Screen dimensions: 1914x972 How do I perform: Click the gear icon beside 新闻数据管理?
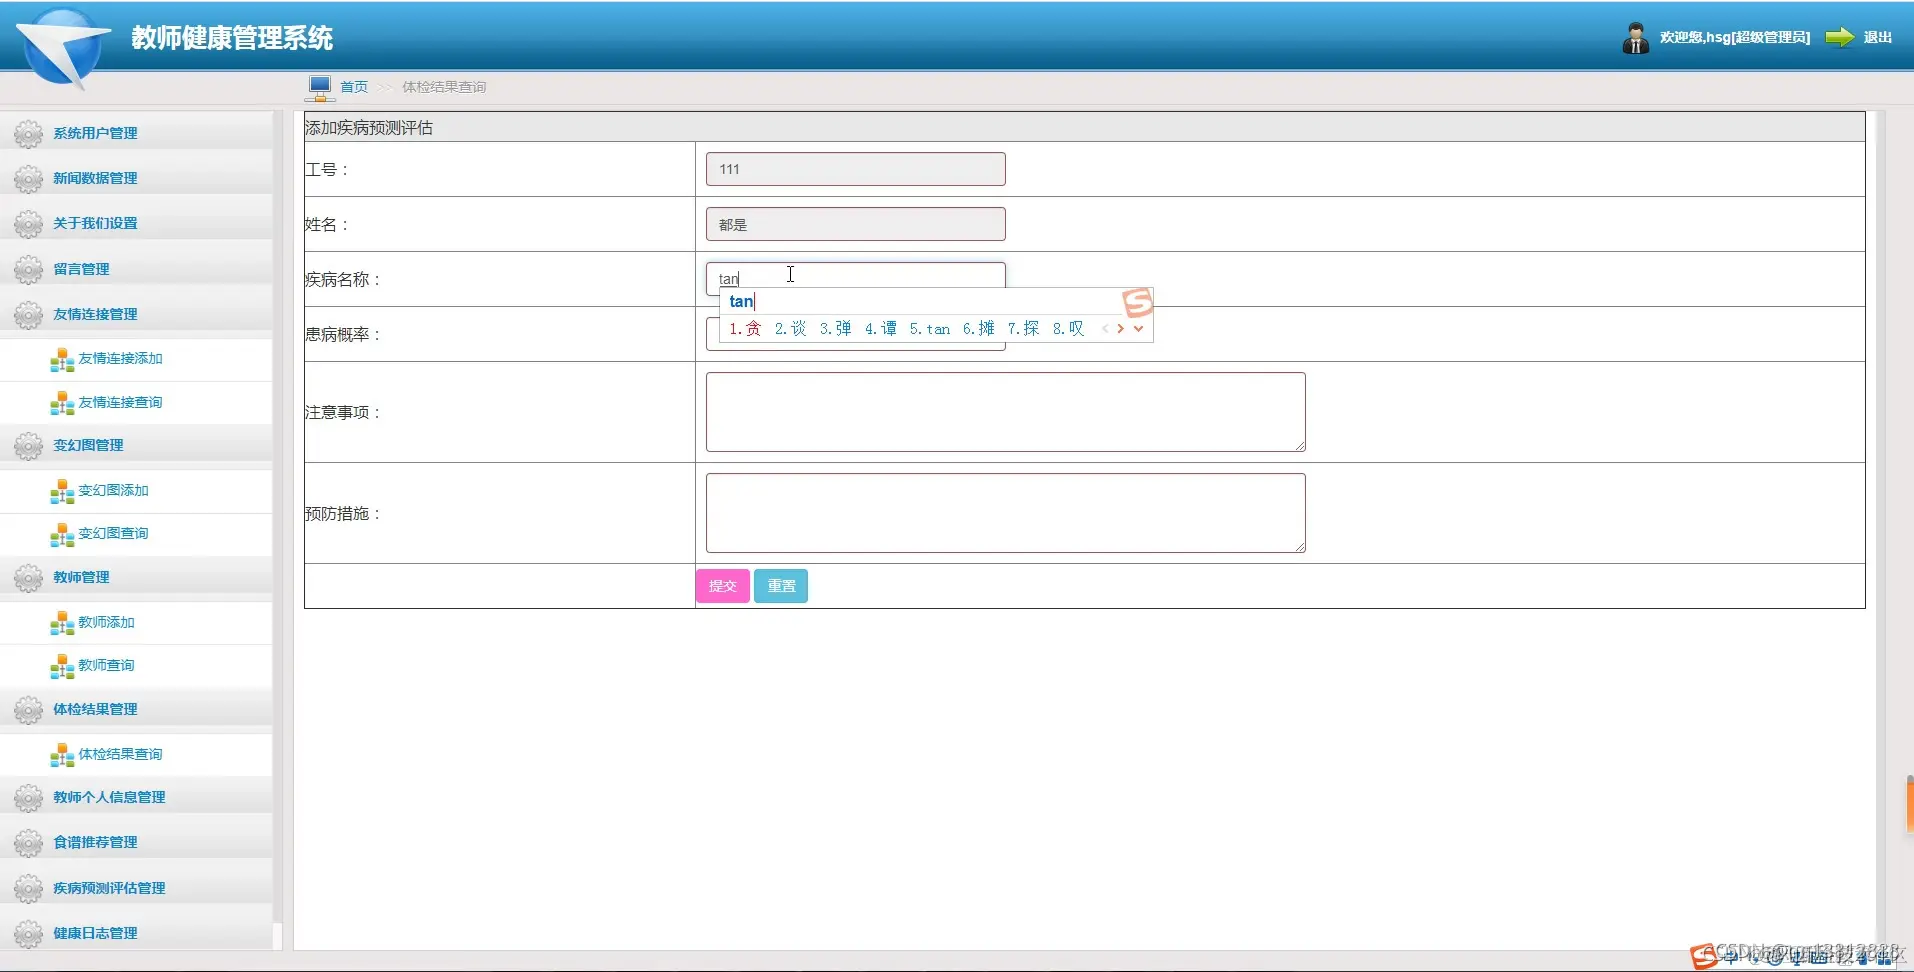pyautogui.click(x=28, y=178)
